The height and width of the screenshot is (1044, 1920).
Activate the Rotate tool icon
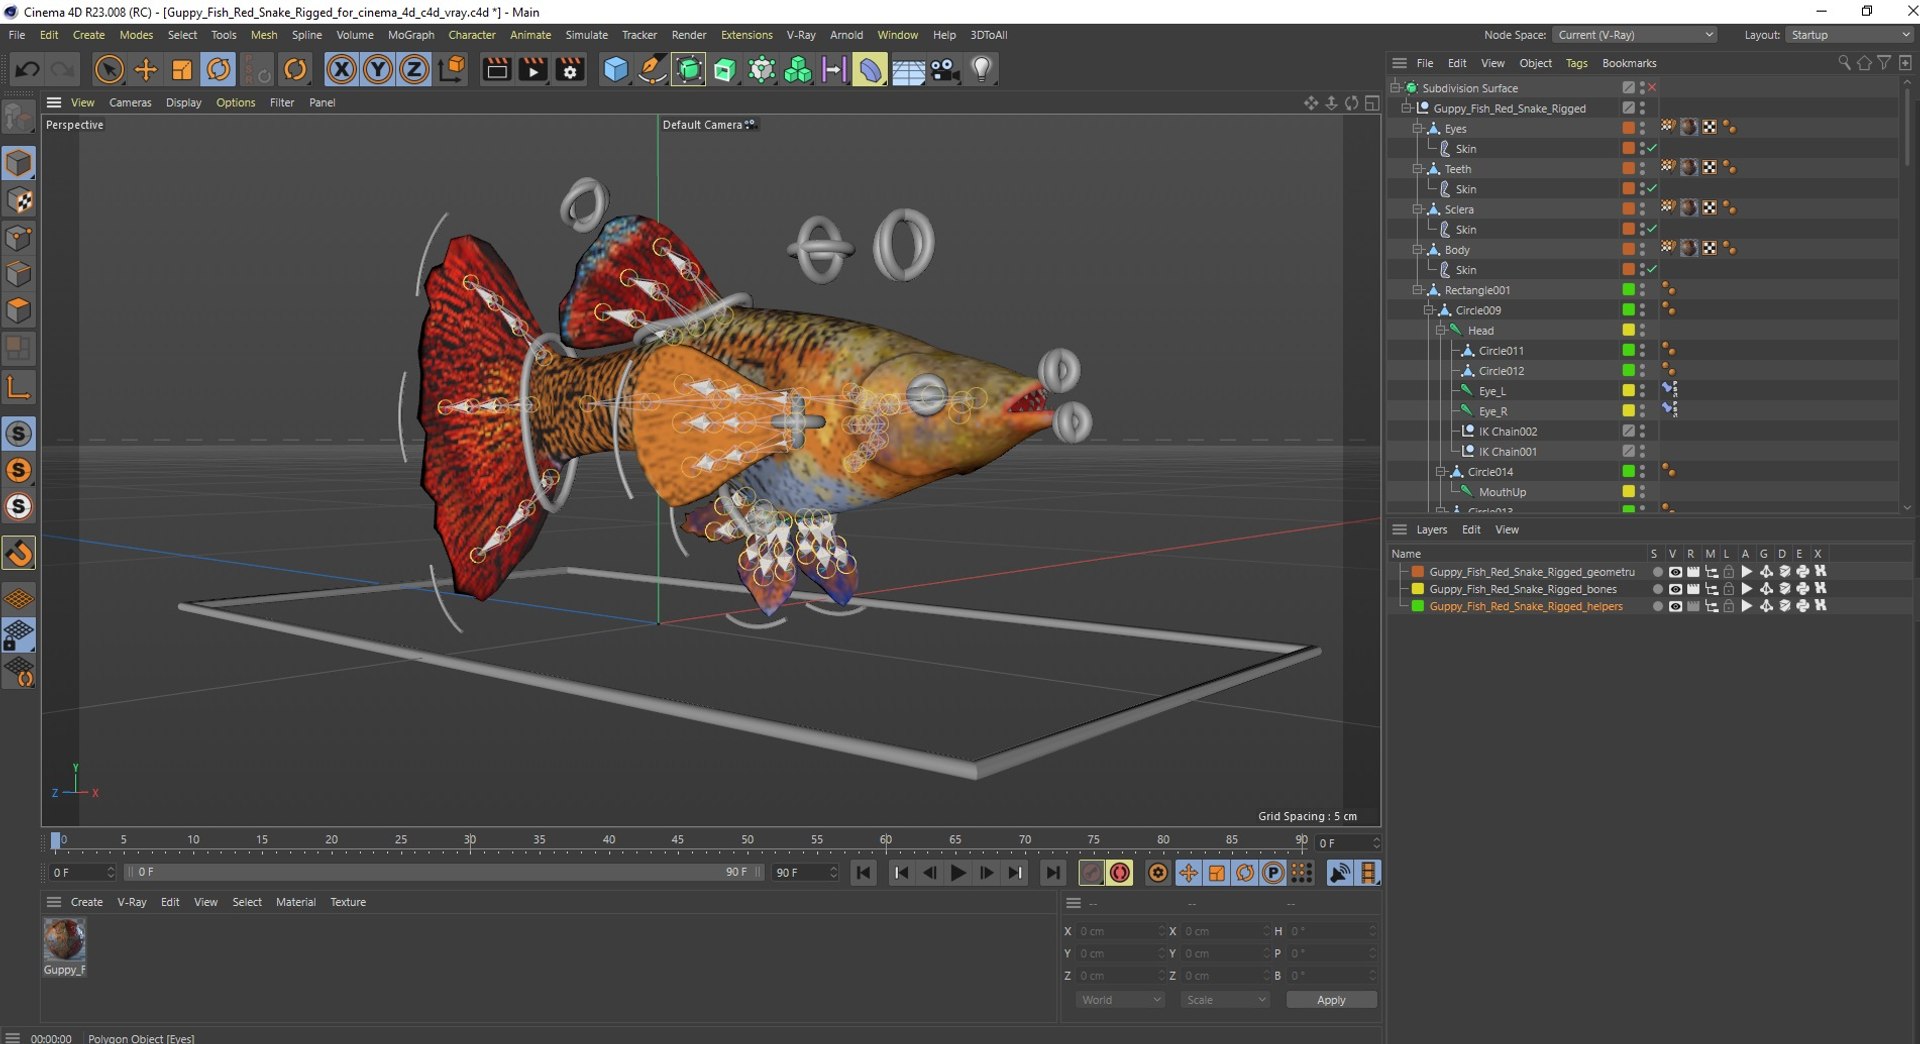click(x=218, y=69)
